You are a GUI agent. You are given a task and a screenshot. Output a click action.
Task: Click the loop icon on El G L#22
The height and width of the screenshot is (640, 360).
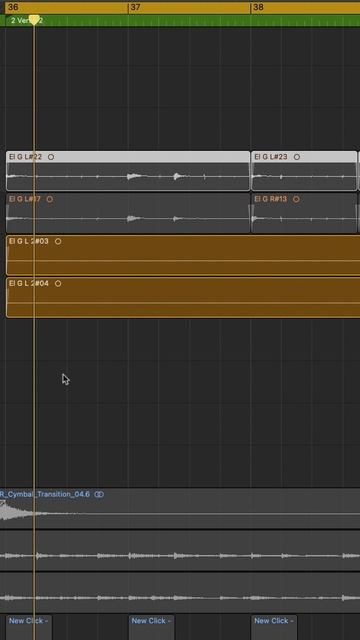(x=51, y=157)
